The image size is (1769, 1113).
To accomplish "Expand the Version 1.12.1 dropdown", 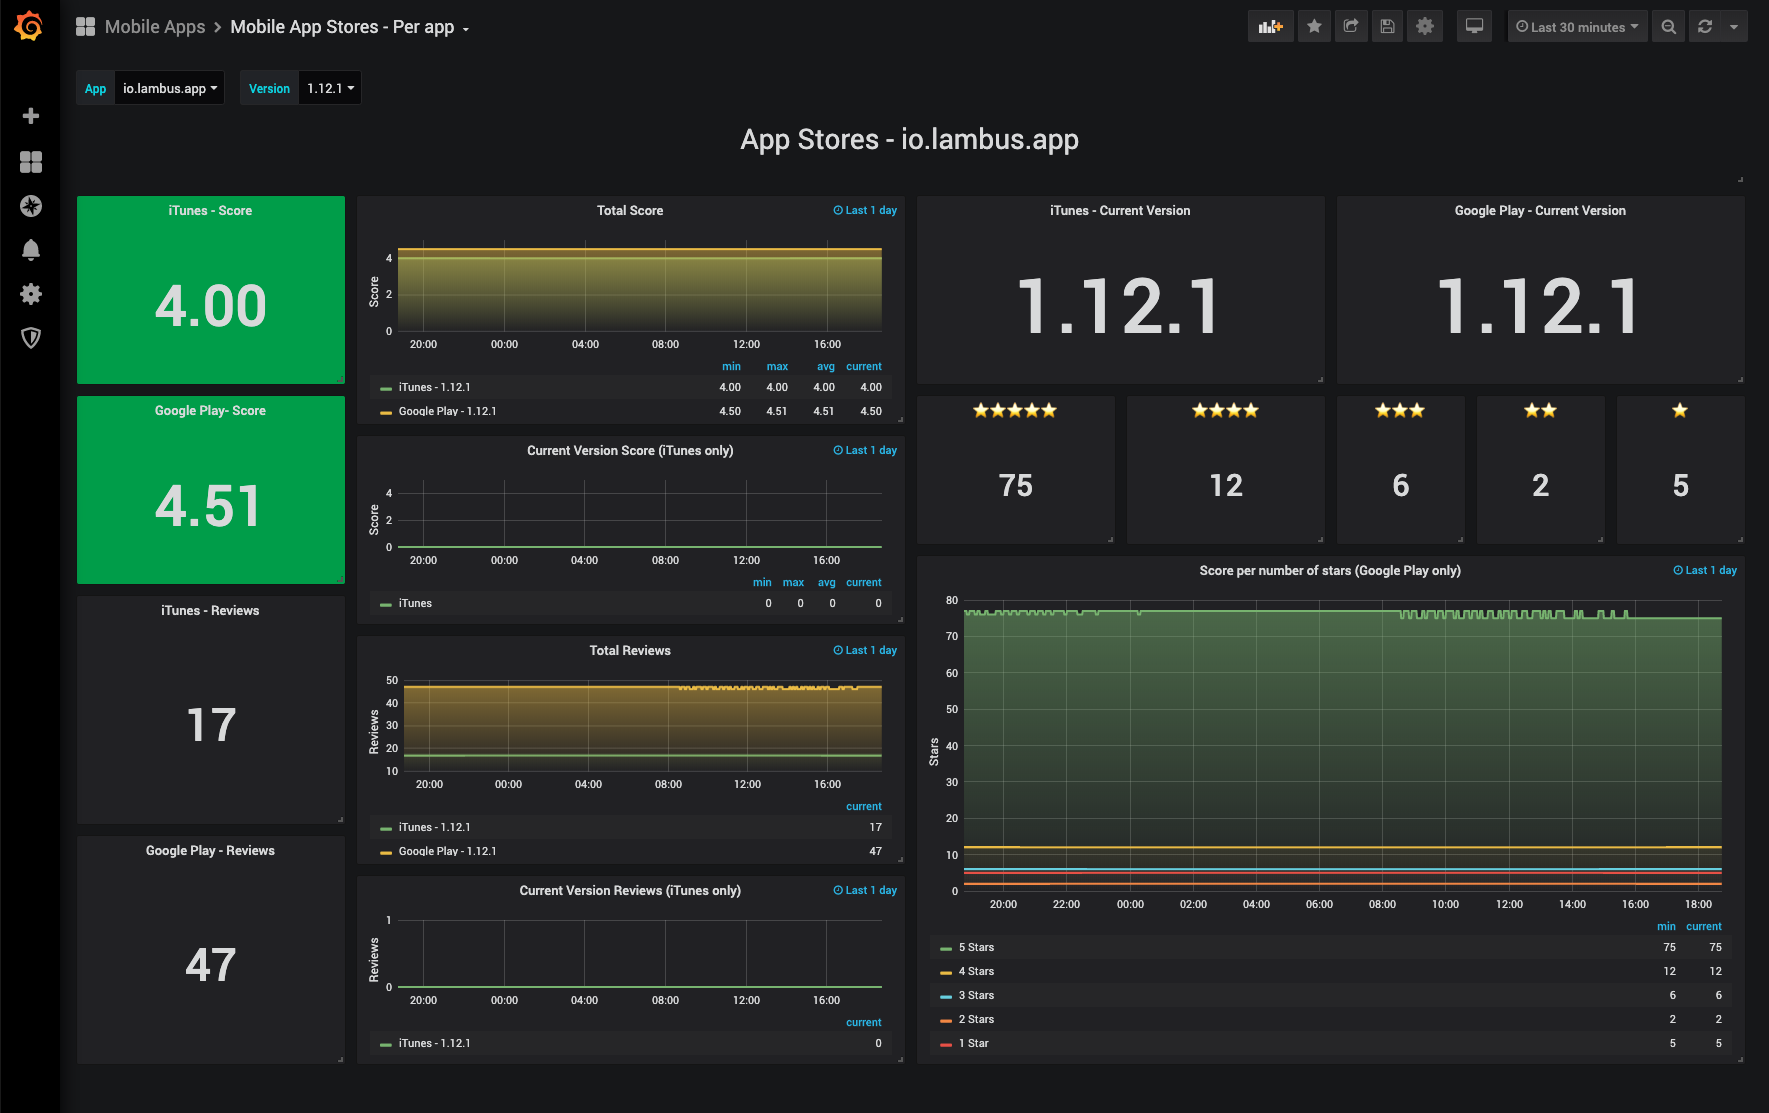I will (330, 88).
